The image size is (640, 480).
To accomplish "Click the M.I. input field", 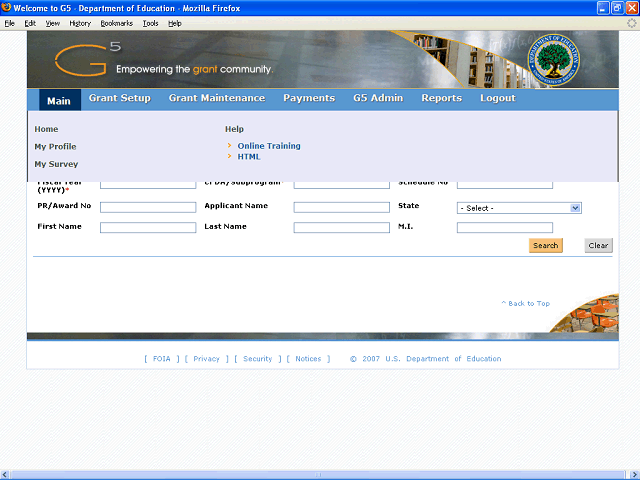I will (505, 227).
